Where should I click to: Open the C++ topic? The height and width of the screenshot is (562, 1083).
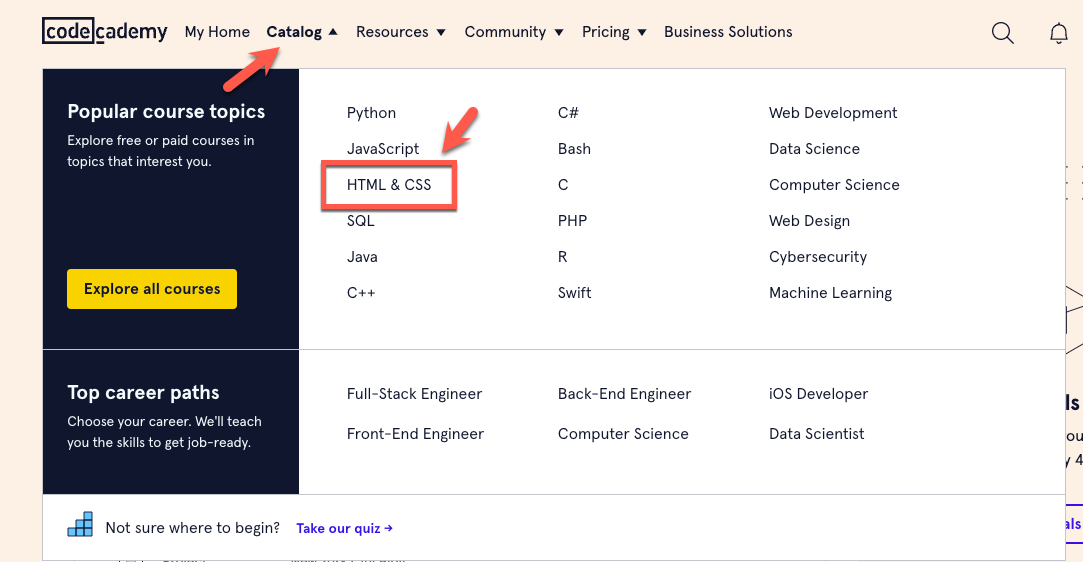click(x=361, y=293)
